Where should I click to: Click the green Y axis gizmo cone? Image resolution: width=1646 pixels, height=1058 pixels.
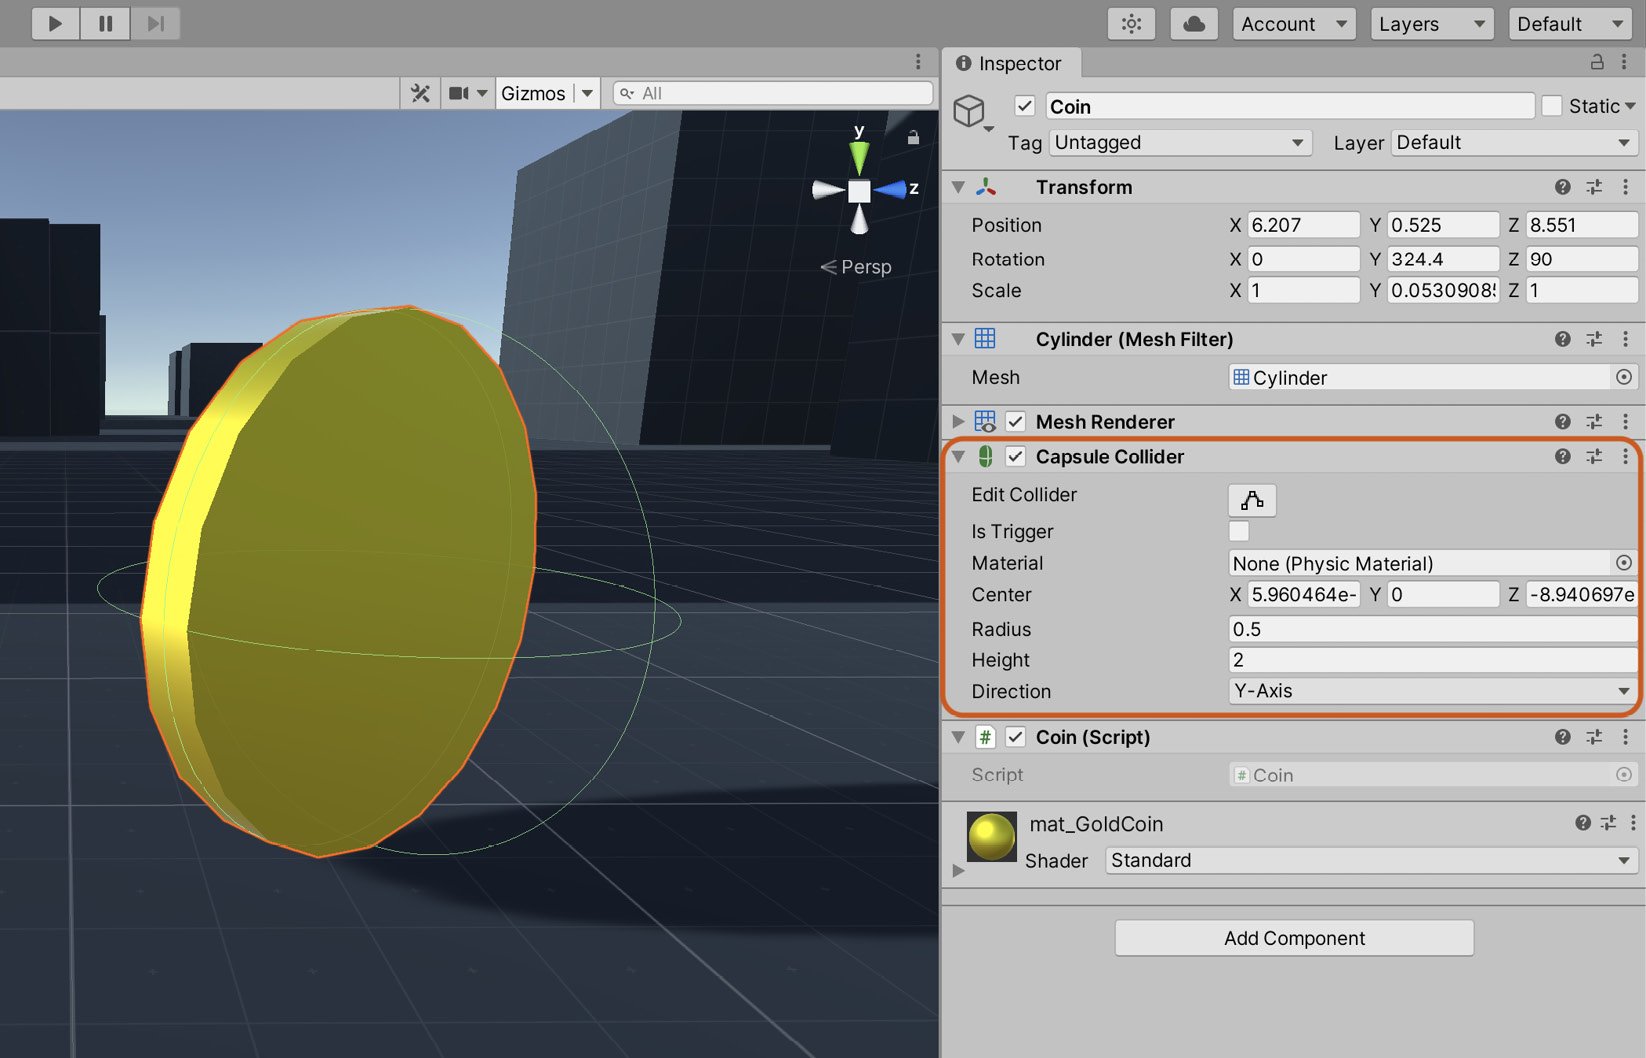coord(859,157)
